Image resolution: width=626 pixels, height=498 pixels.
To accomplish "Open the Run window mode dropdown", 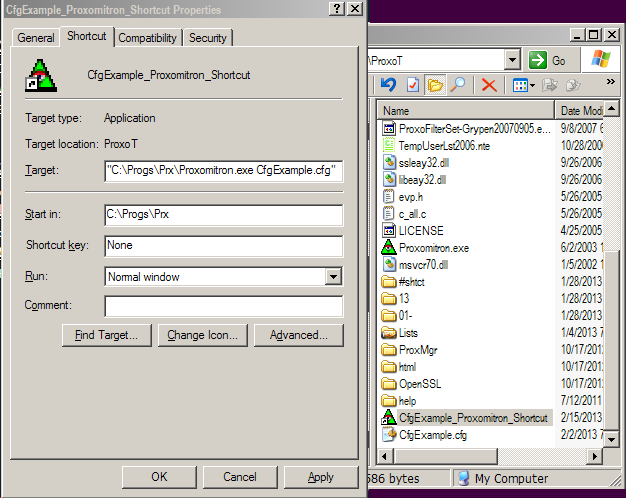I will pos(333,277).
